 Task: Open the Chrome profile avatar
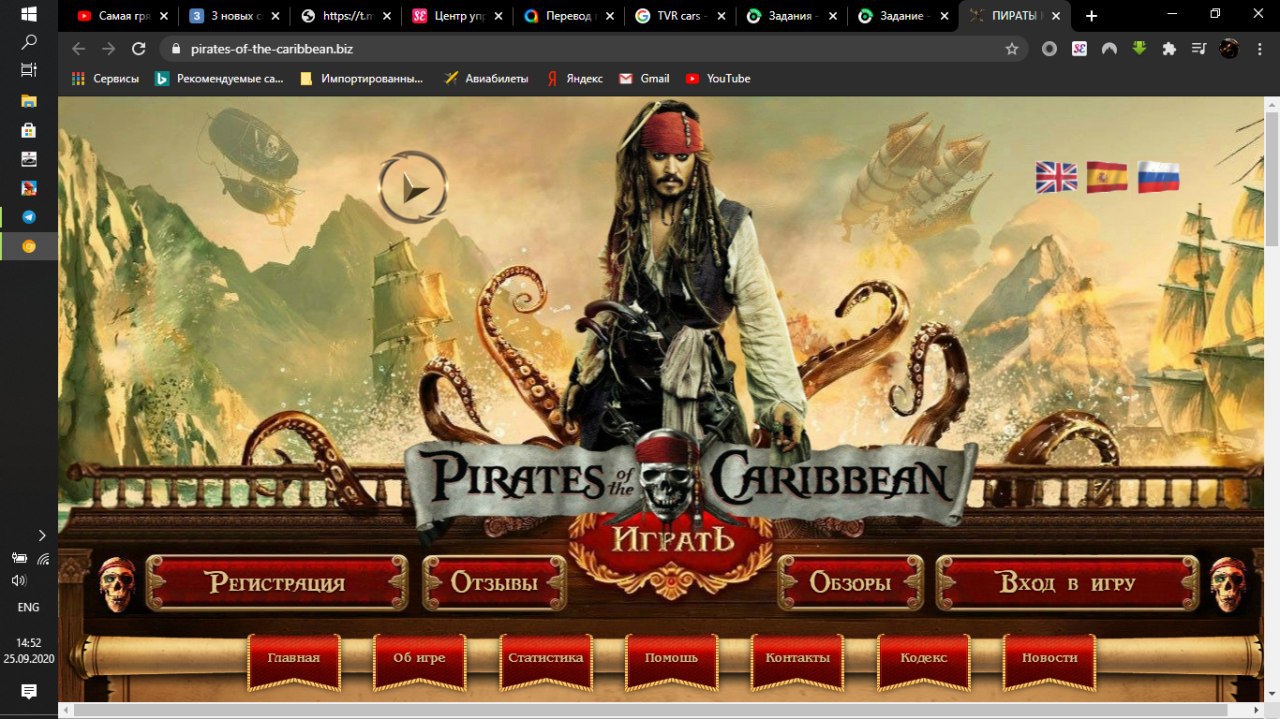tap(1229, 48)
